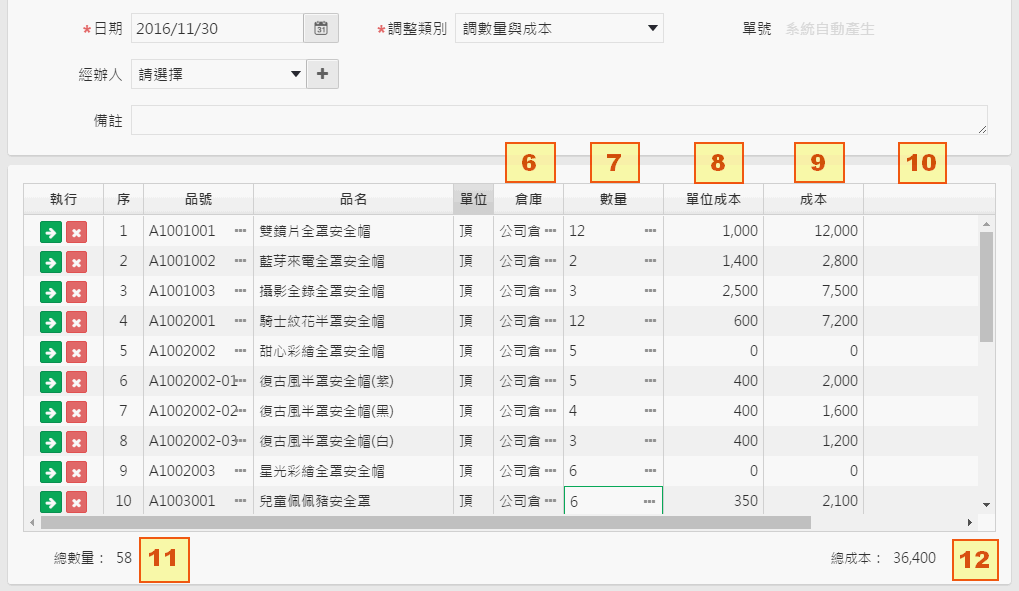Remove row A1001003 via red X
The width and height of the screenshot is (1019, 591).
coord(77,292)
